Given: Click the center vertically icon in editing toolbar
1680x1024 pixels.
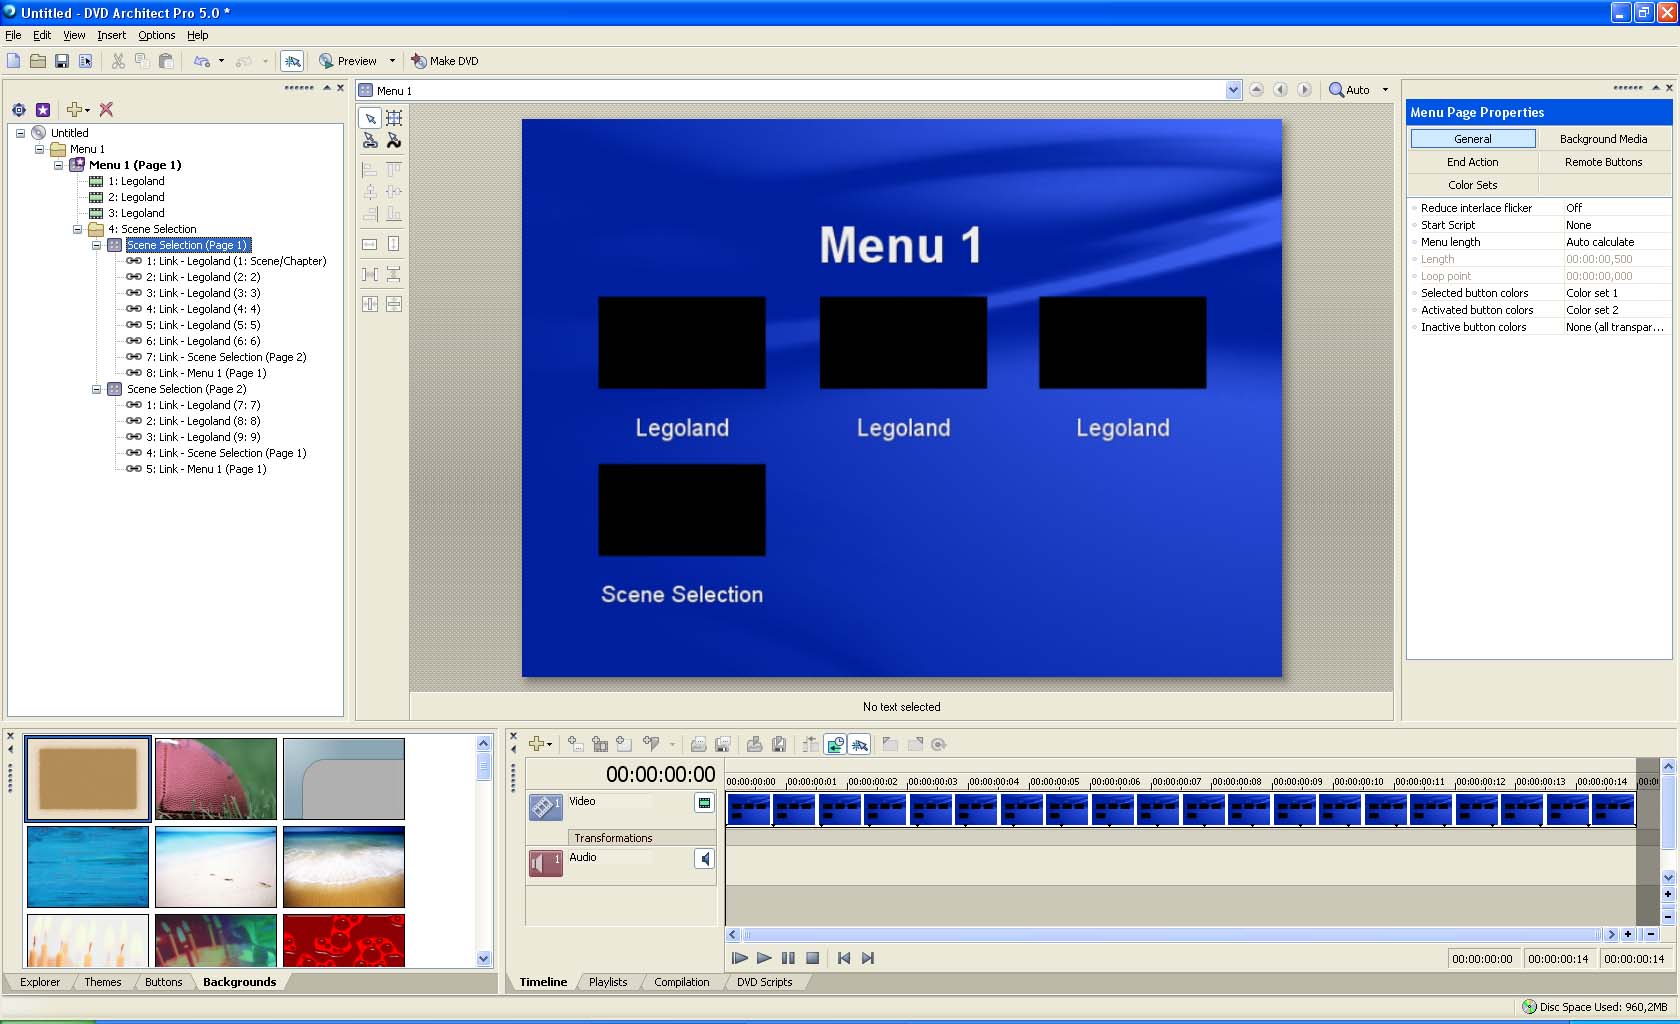Looking at the screenshot, I should [x=394, y=304].
